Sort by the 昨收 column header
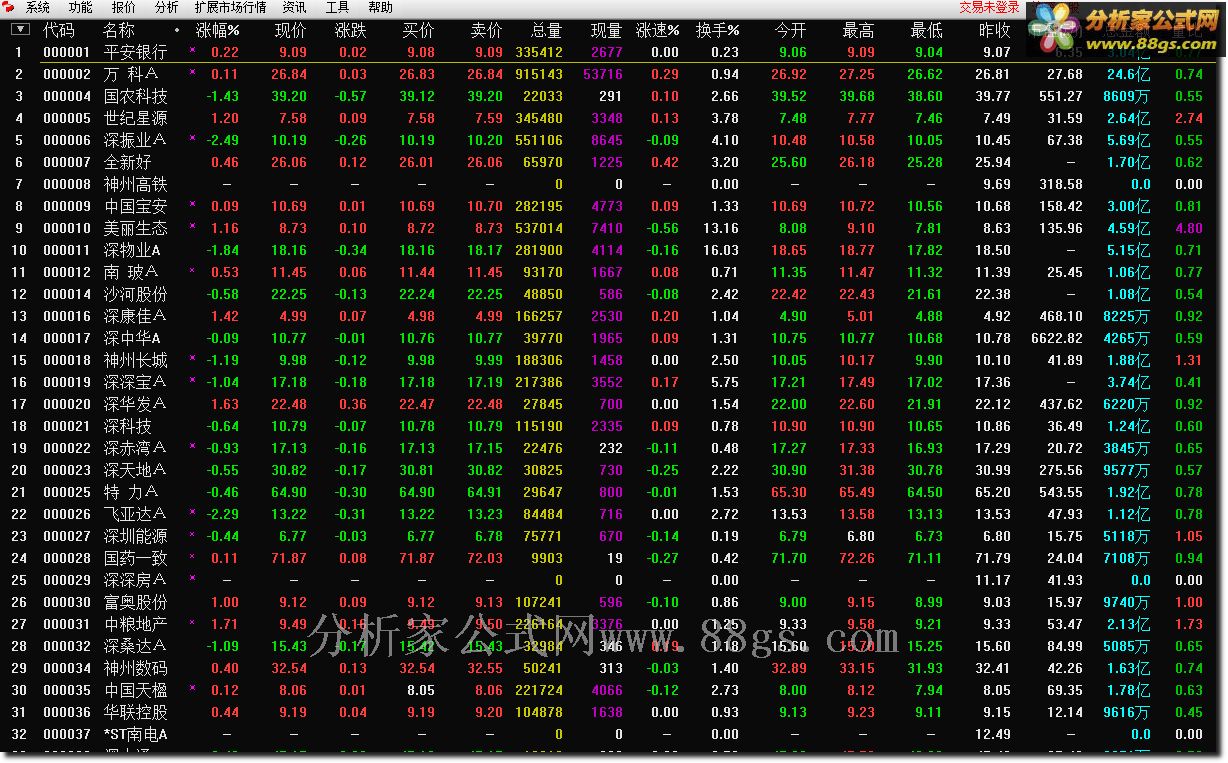1228x763 pixels. (x=994, y=31)
